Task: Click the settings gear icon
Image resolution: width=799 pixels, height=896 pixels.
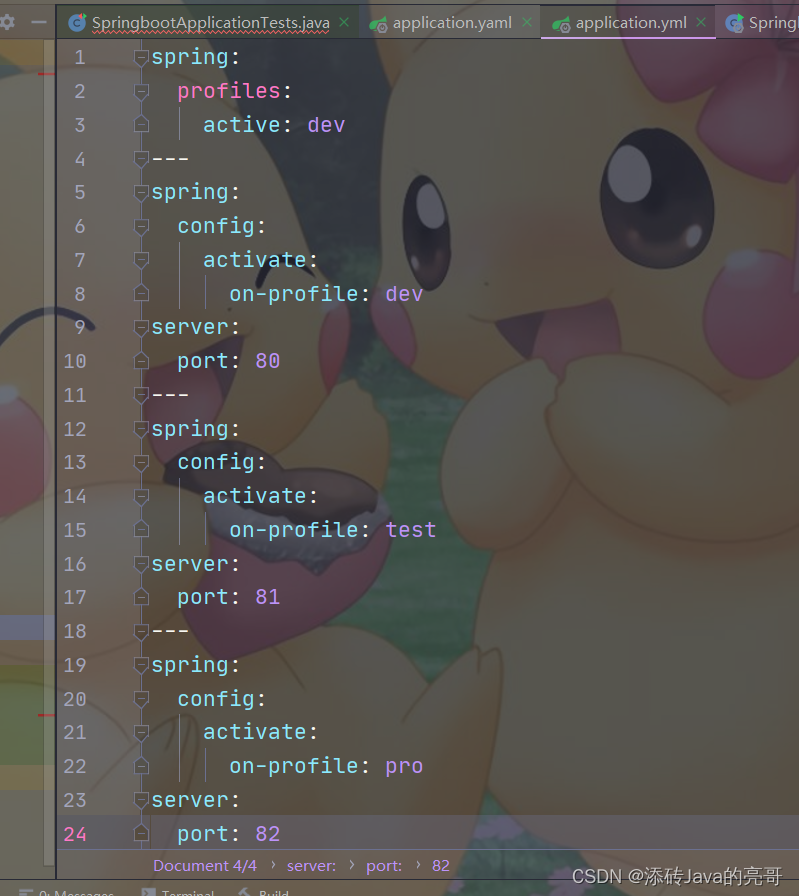Action: tap(7, 22)
